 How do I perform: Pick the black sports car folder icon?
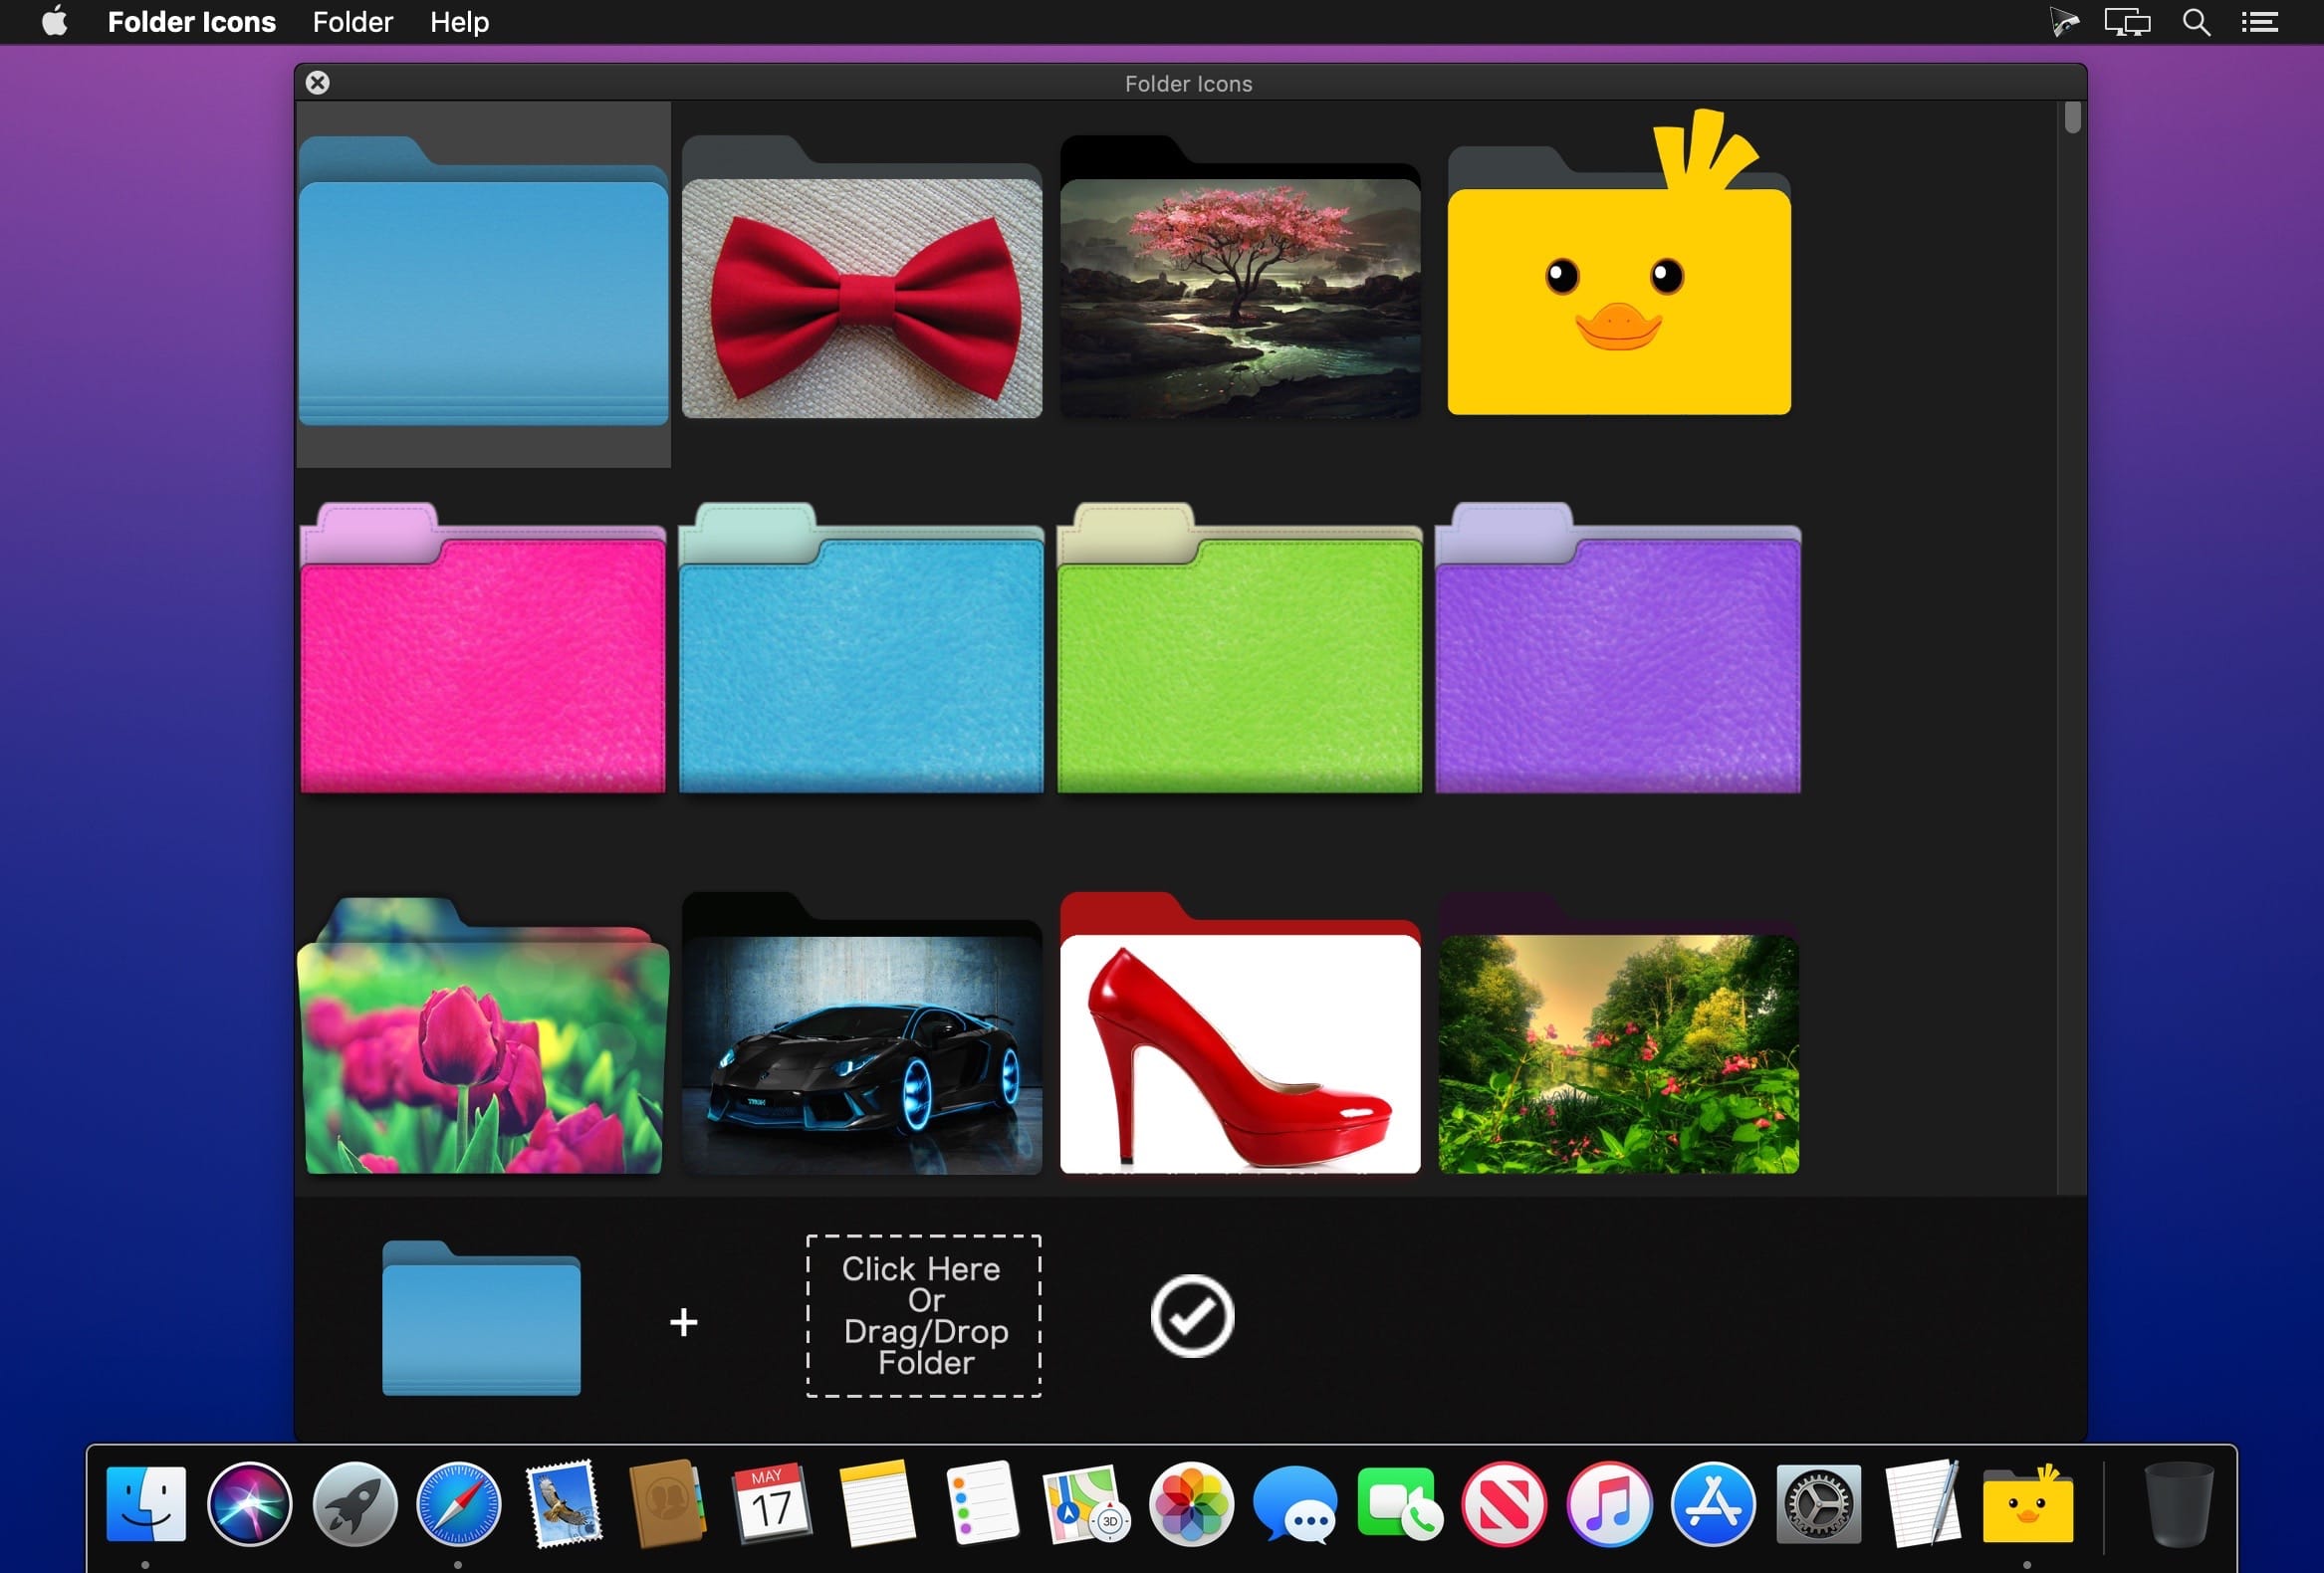[861, 1034]
